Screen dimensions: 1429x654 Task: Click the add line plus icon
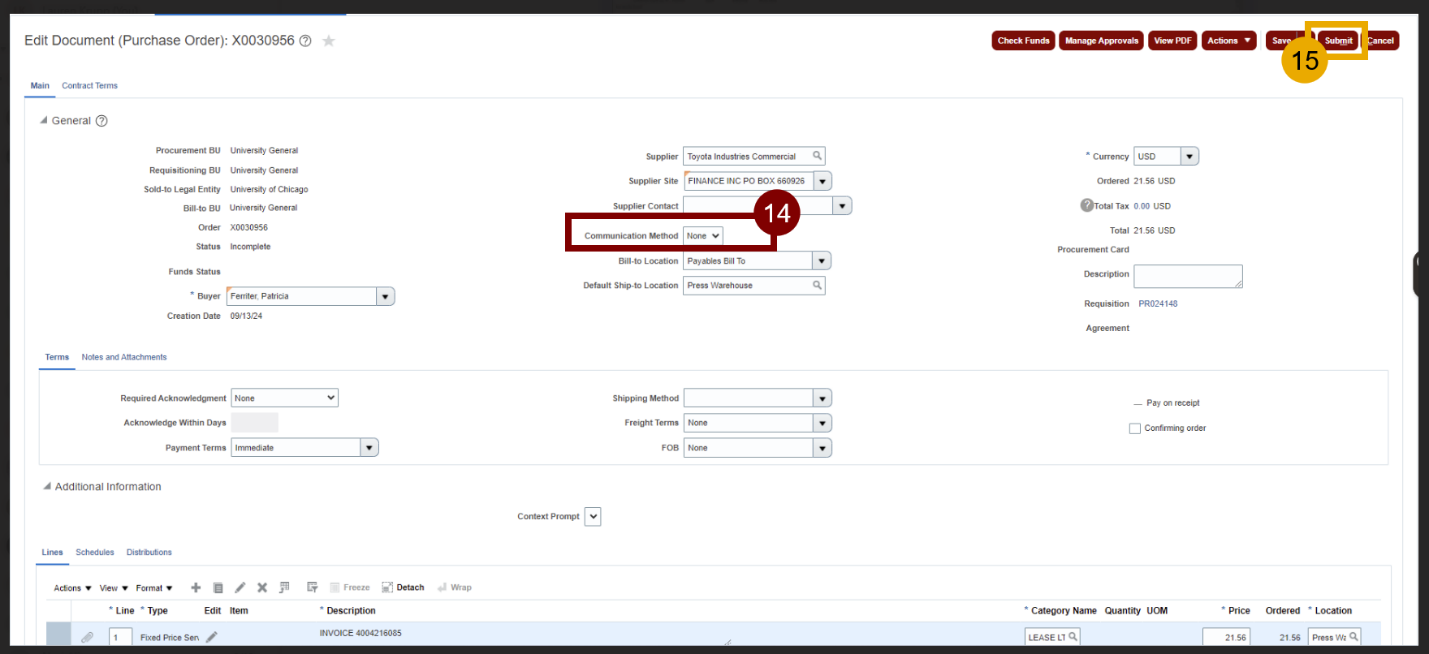pos(196,588)
